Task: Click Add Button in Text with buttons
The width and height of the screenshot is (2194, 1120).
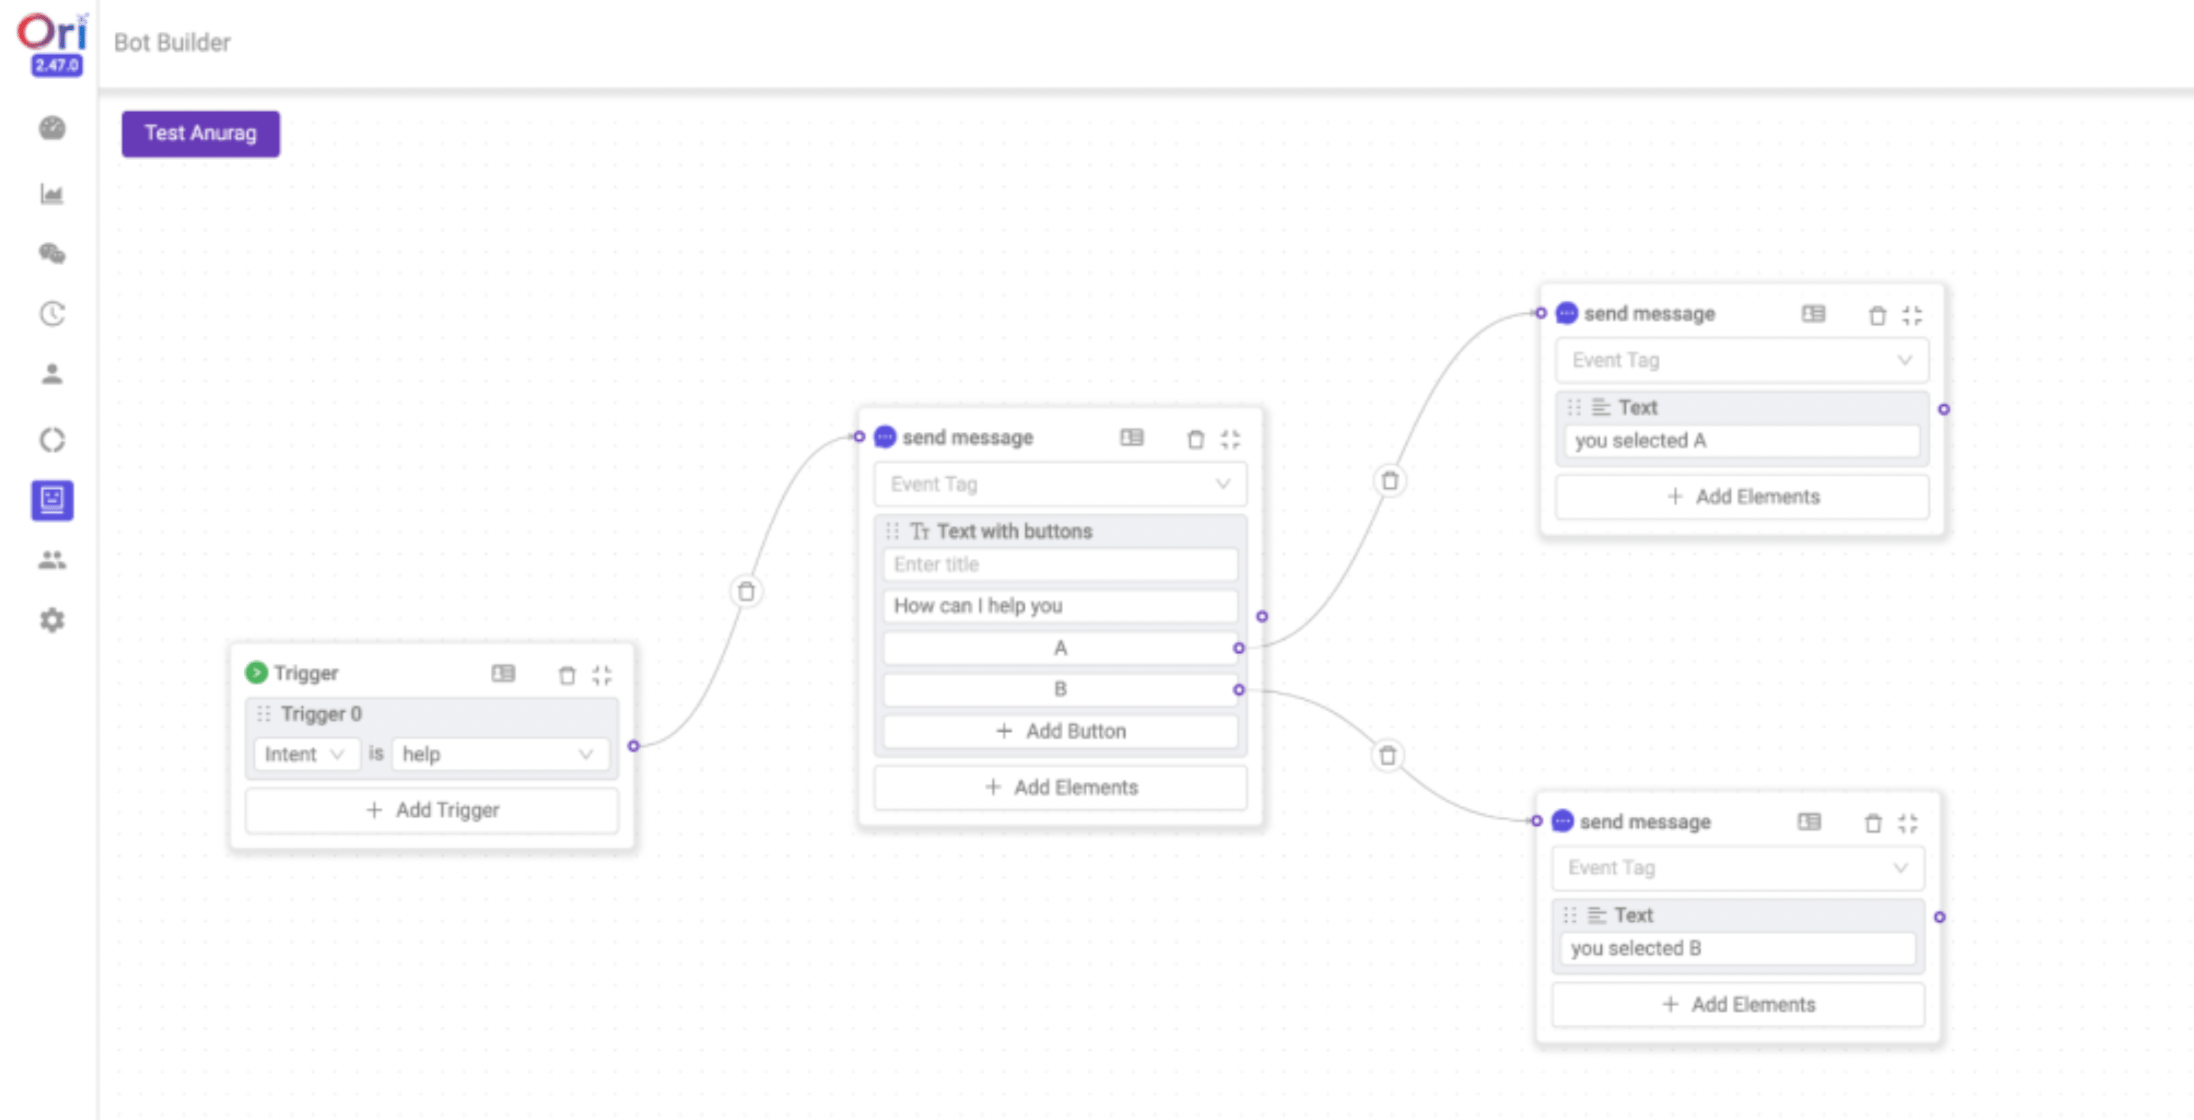Action: (1060, 731)
